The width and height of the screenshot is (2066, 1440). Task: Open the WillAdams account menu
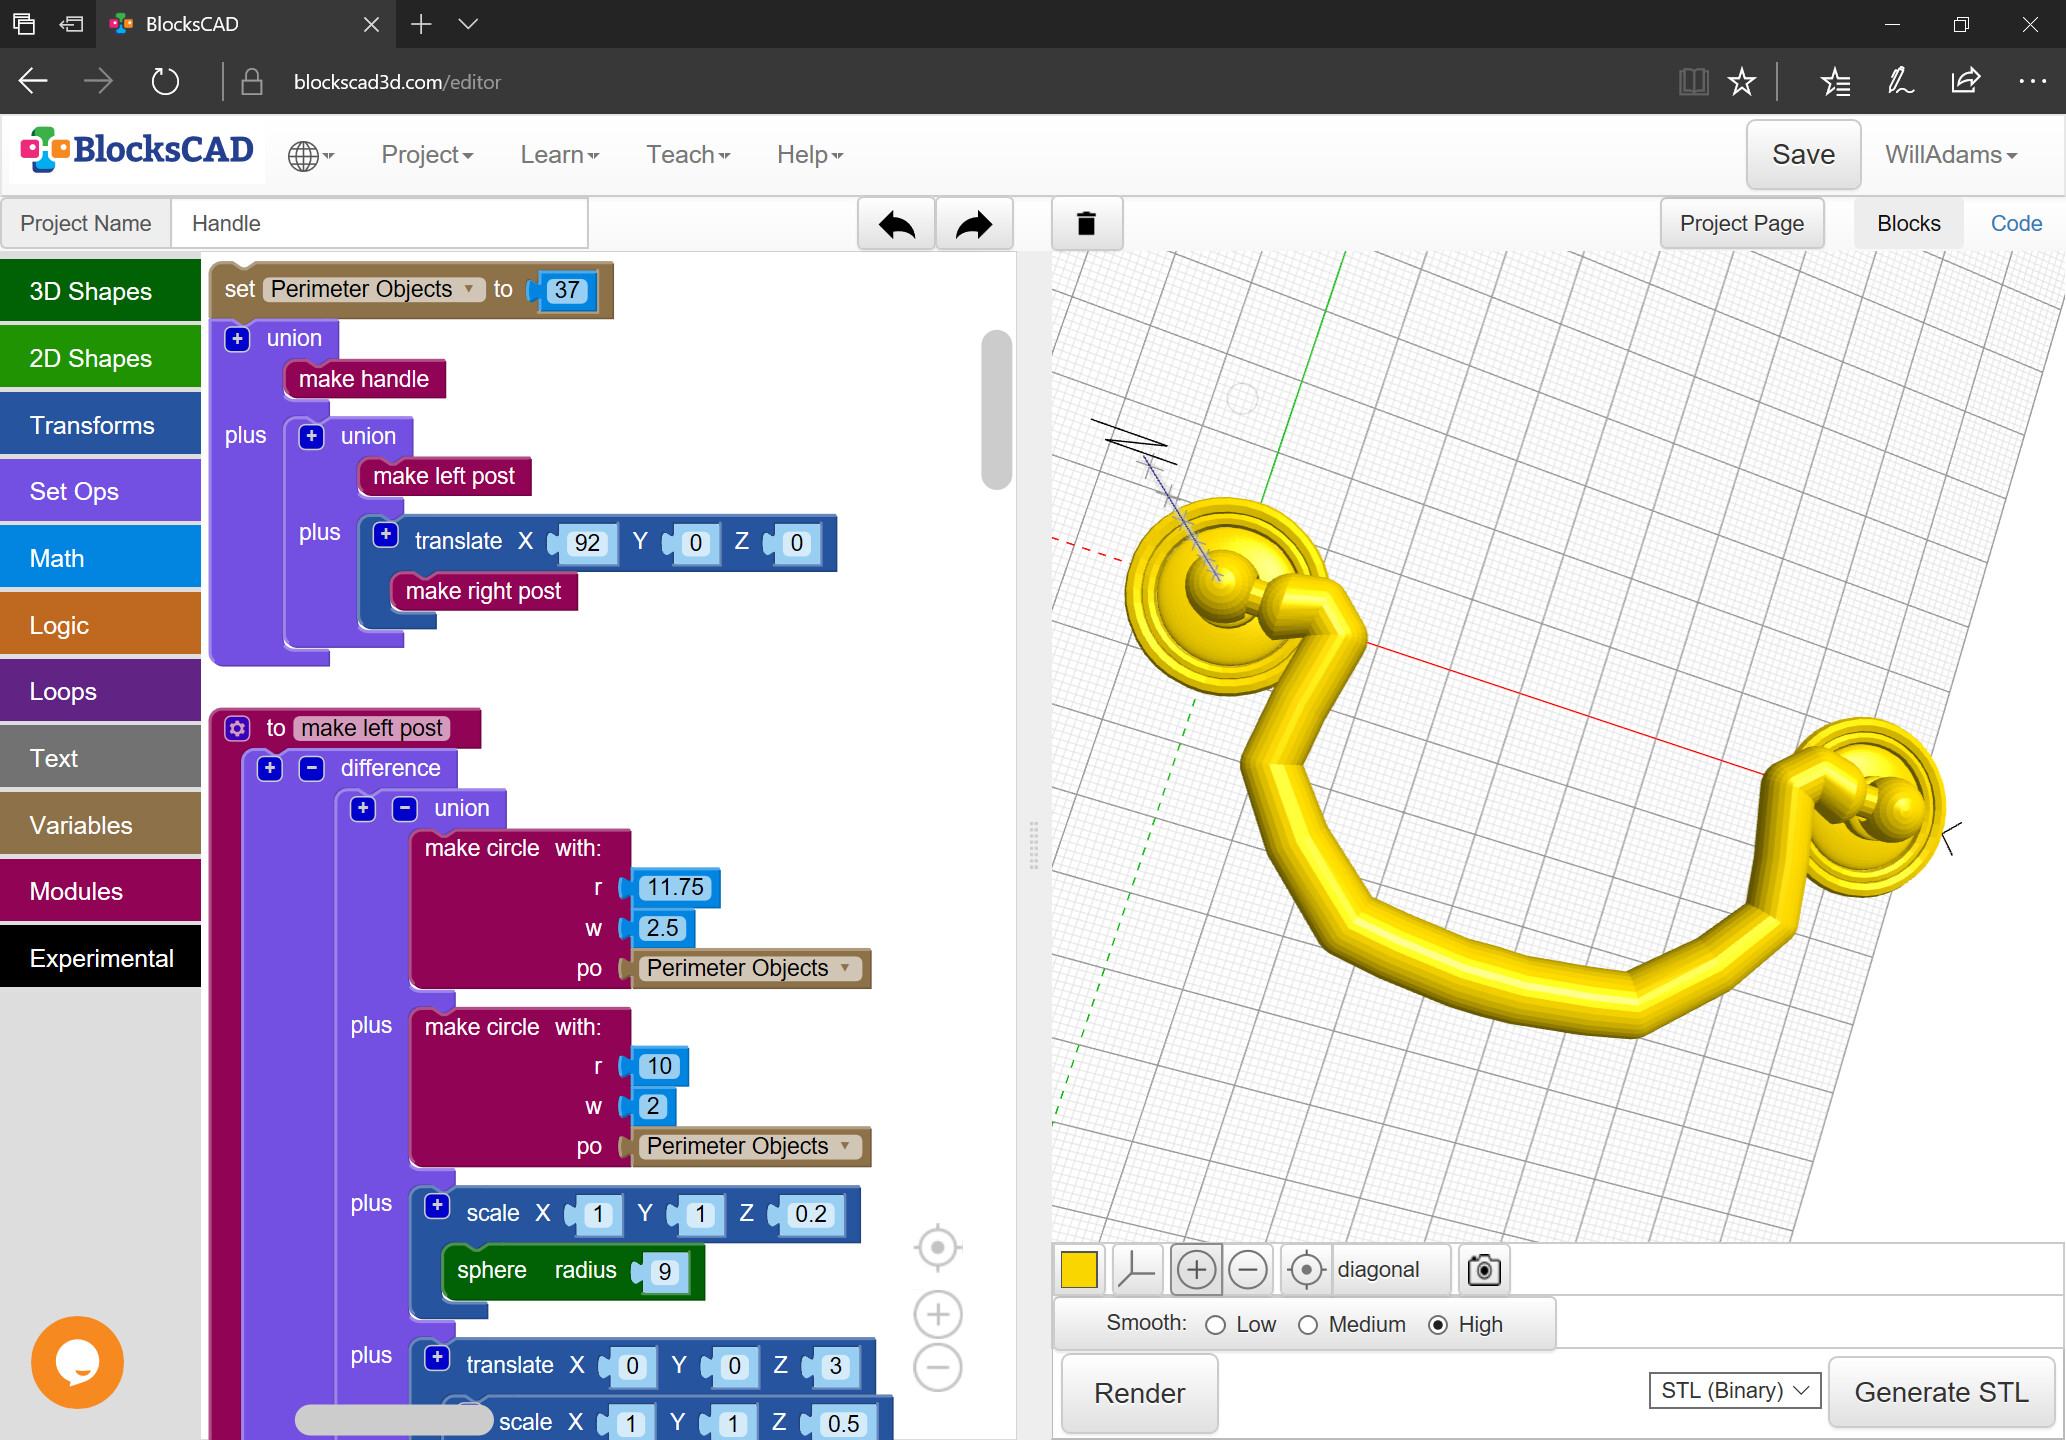(1951, 155)
